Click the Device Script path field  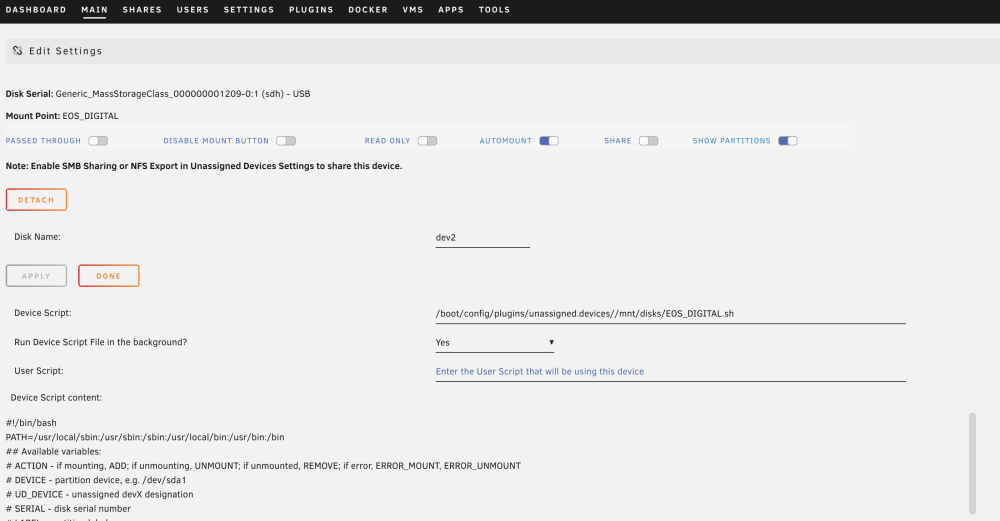[670, 314]
